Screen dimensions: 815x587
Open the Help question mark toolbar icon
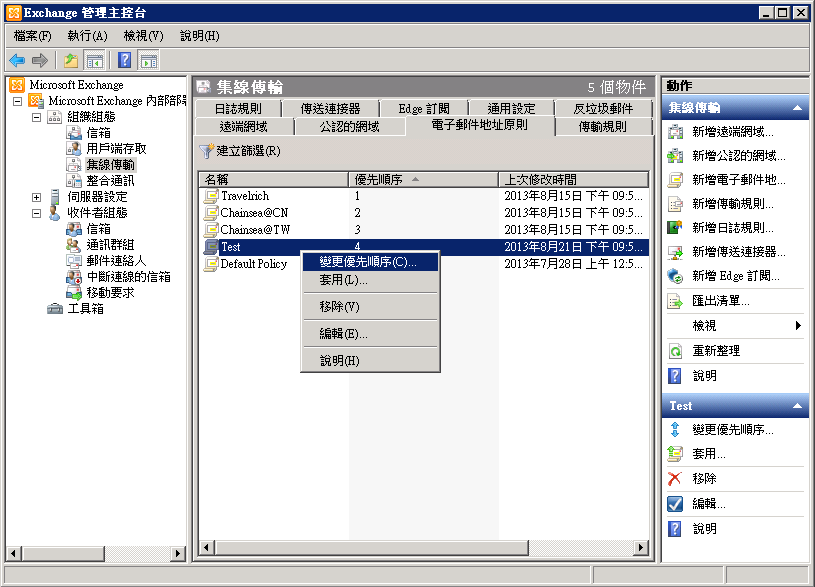coord(125,61)
